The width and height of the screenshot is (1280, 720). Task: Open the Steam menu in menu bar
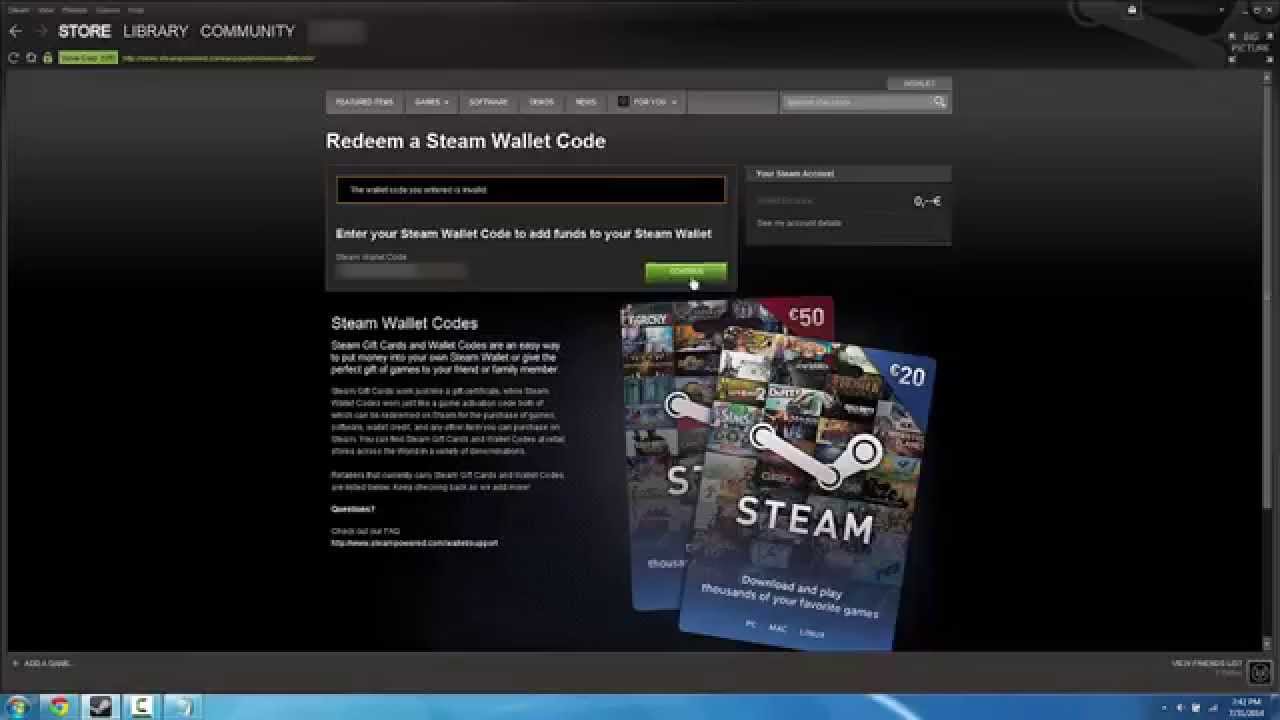[x=19, y=9]
